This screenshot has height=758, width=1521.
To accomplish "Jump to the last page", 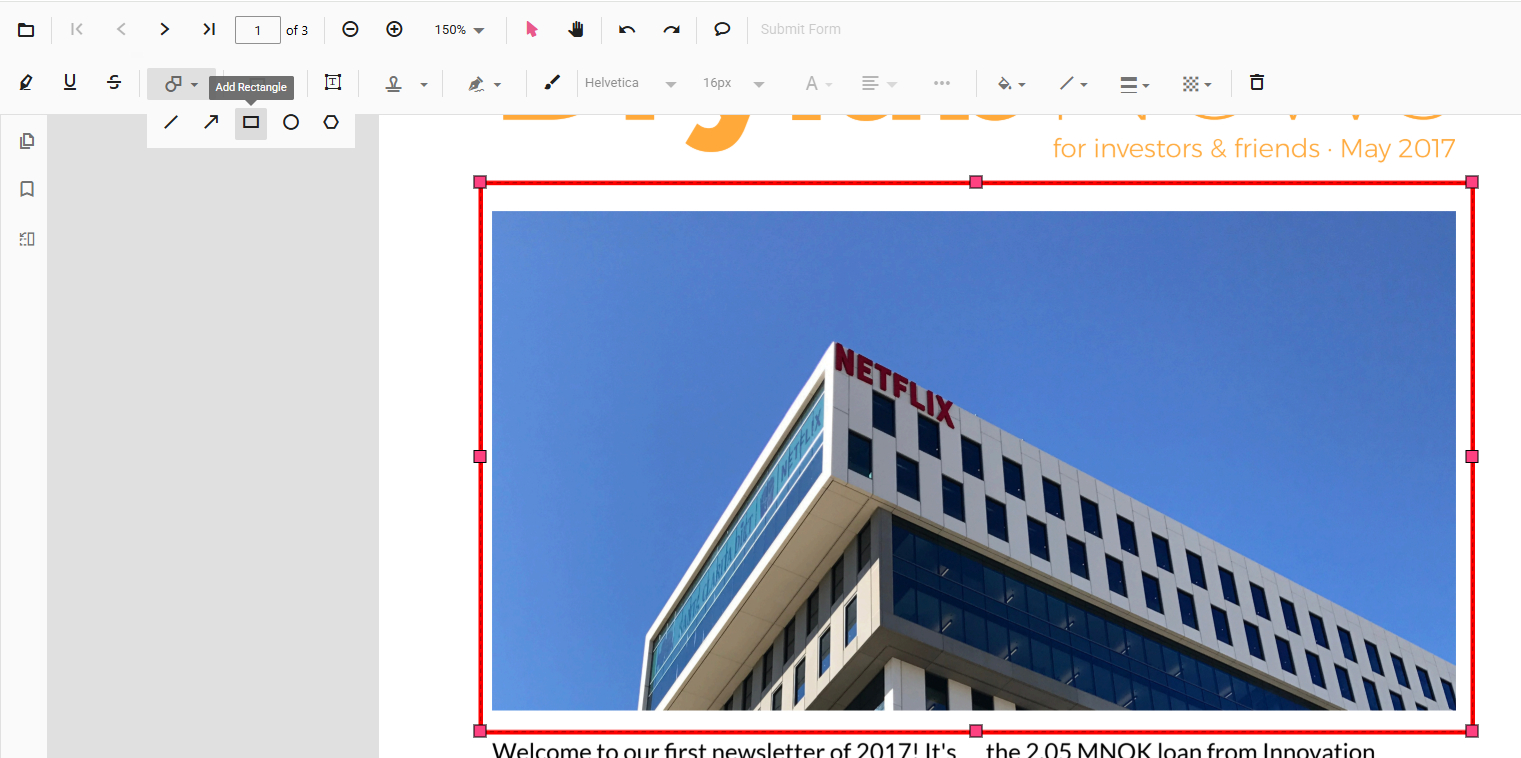I will tap(209, 29).
